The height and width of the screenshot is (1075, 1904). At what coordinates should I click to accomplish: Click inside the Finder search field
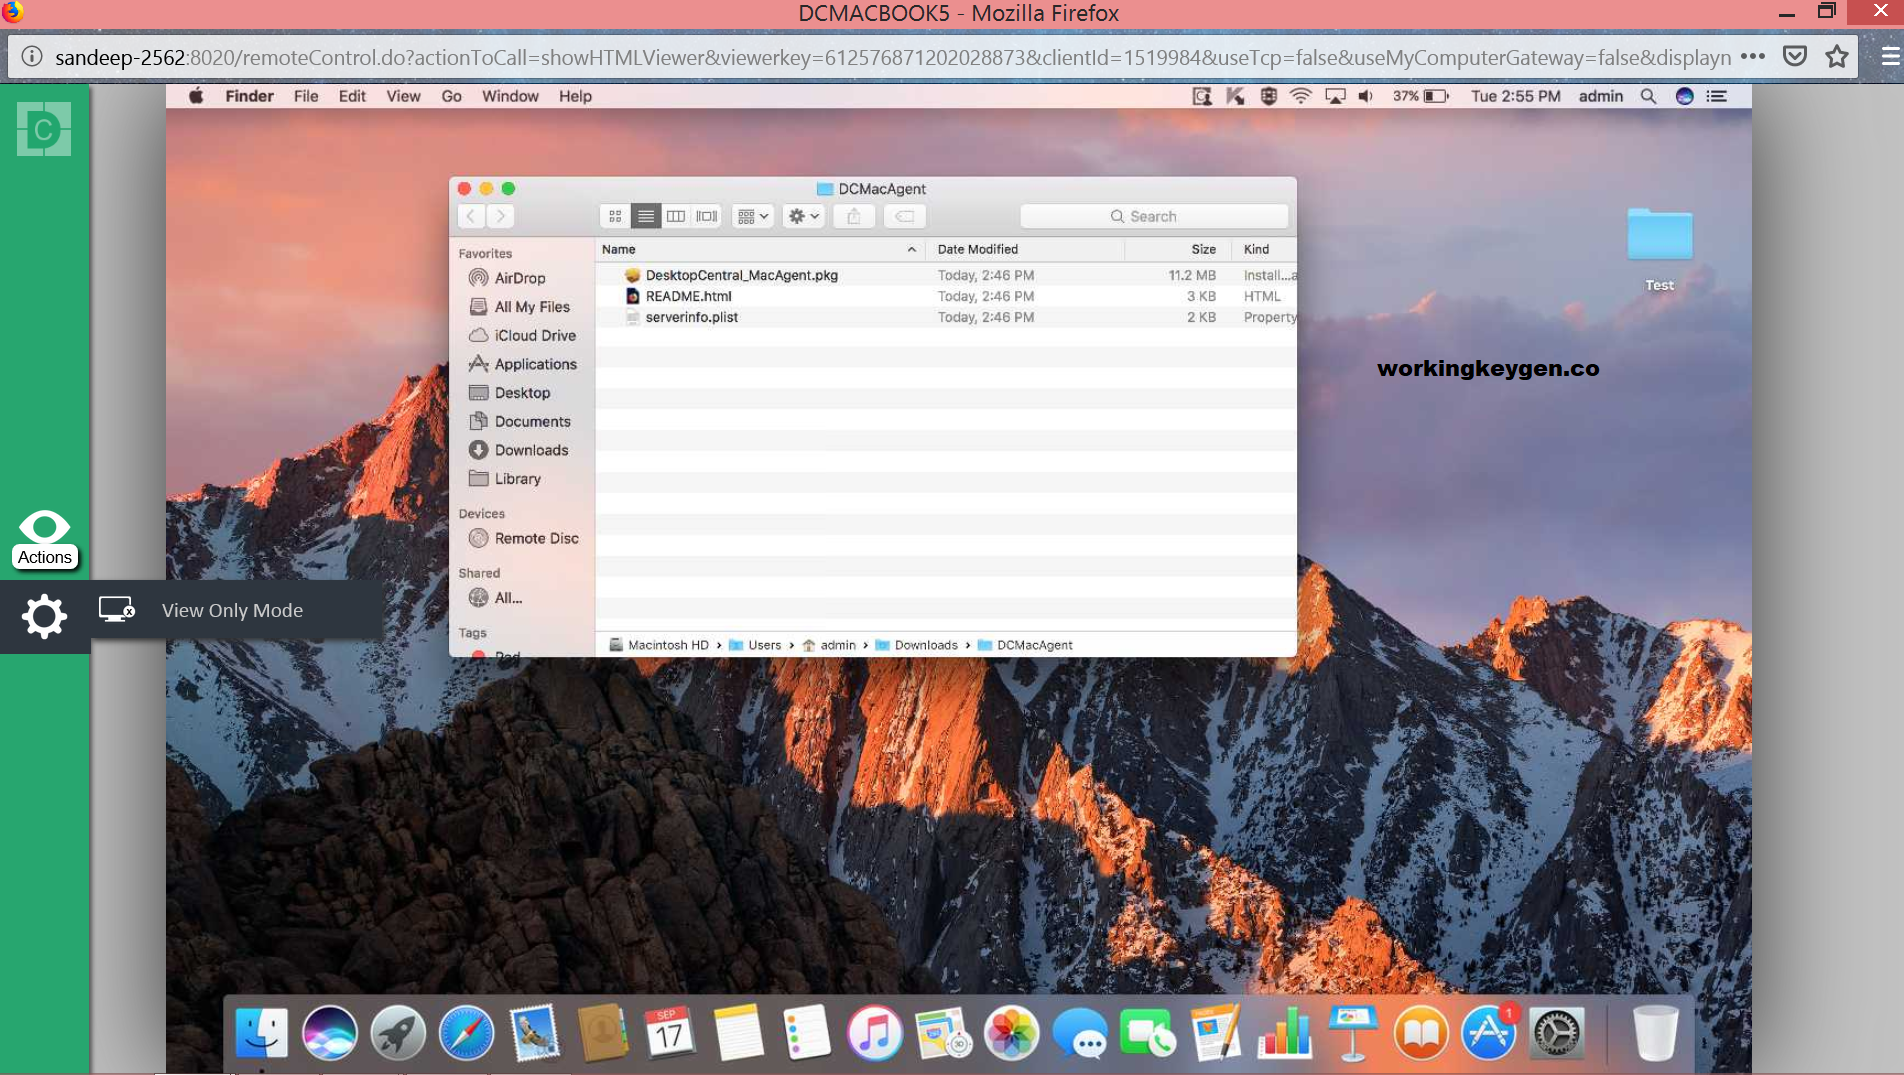click(1152, 216)
